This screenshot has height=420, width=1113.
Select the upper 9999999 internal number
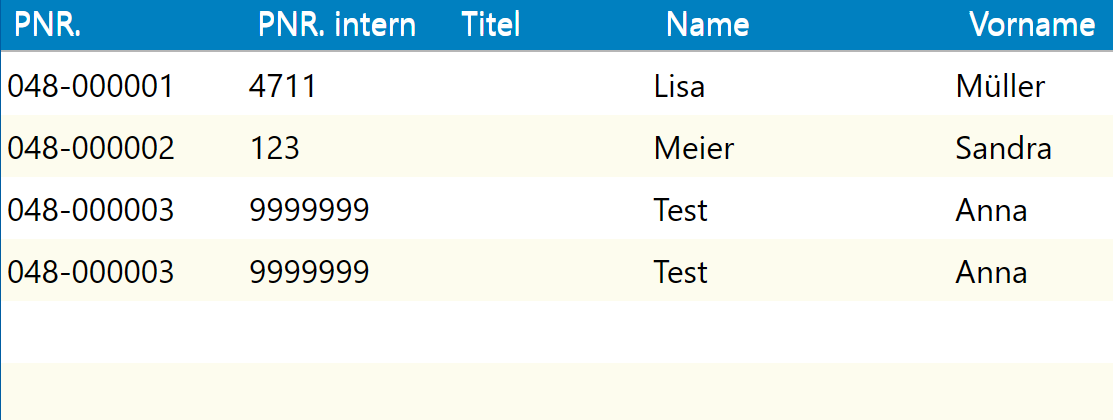pyautogui.click(x=309, y=210)
